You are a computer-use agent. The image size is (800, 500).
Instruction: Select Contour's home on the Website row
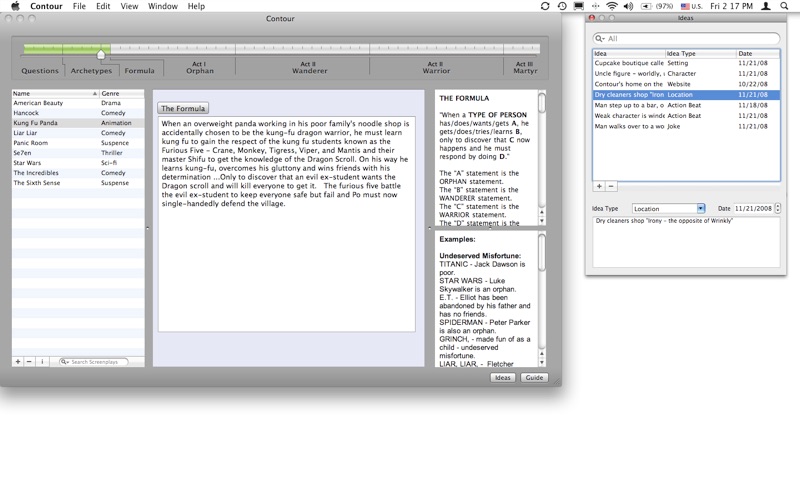pos(686,84)
